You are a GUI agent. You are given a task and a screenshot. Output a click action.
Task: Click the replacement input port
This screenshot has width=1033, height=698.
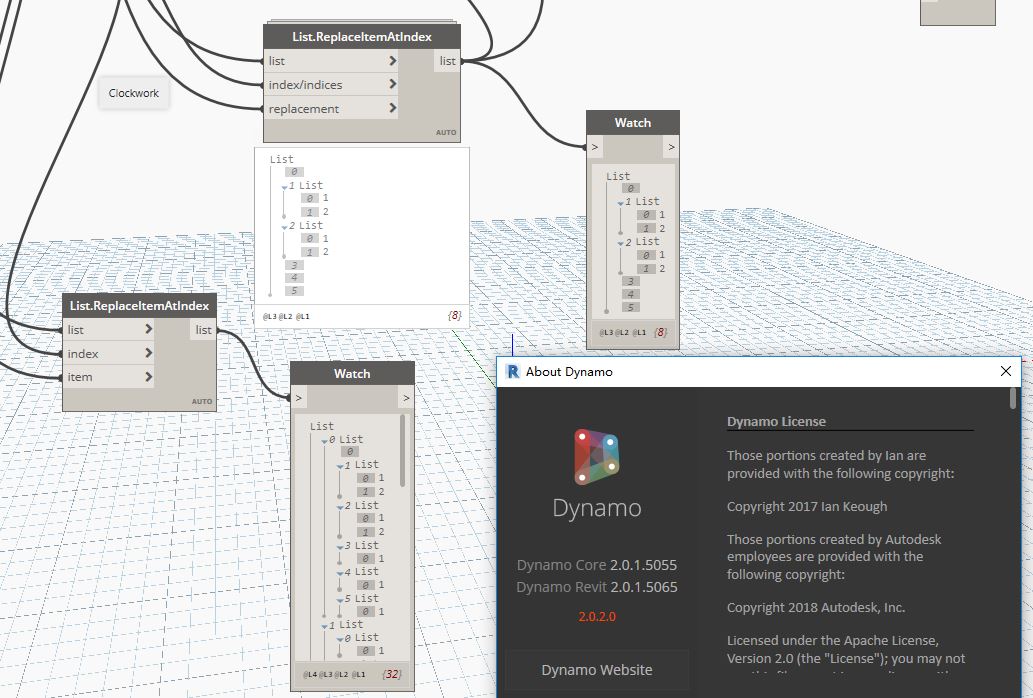coord(331,108)
